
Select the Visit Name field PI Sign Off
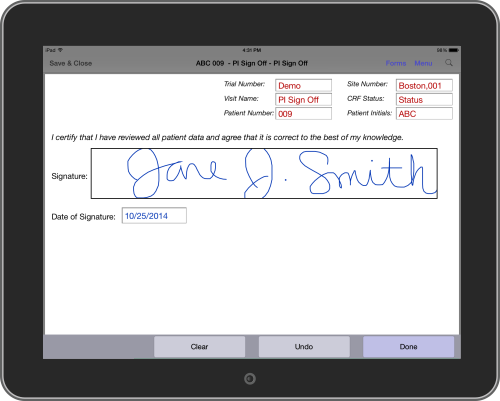303,99
